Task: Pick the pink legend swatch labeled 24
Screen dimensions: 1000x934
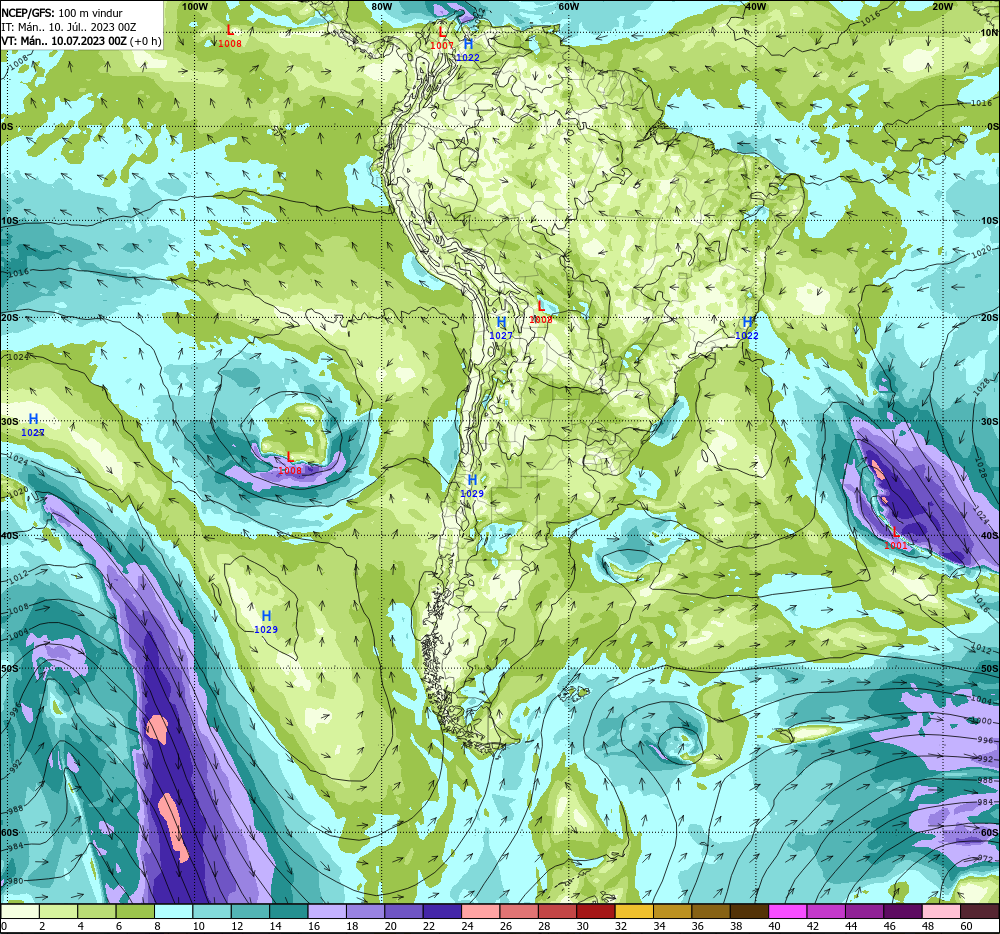Action: tap(480, 911)
